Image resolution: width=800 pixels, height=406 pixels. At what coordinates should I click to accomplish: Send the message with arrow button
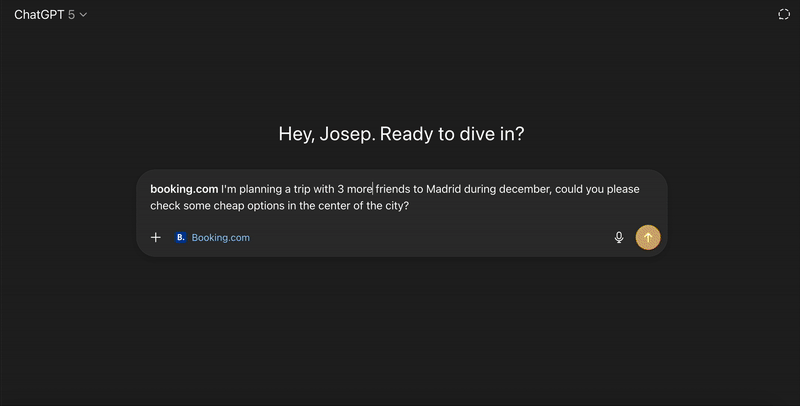point(648,238)
